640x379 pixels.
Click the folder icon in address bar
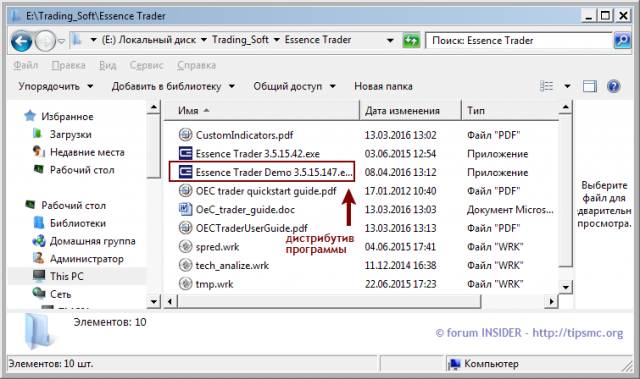click(x=77, y=40)
